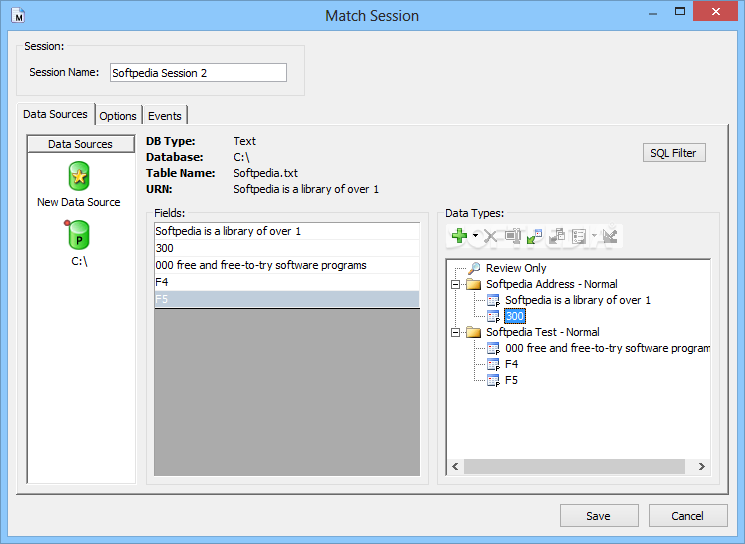Click the field icon next to the highlighted 300
Screen dimensions: 745x544
coord(493,316)
